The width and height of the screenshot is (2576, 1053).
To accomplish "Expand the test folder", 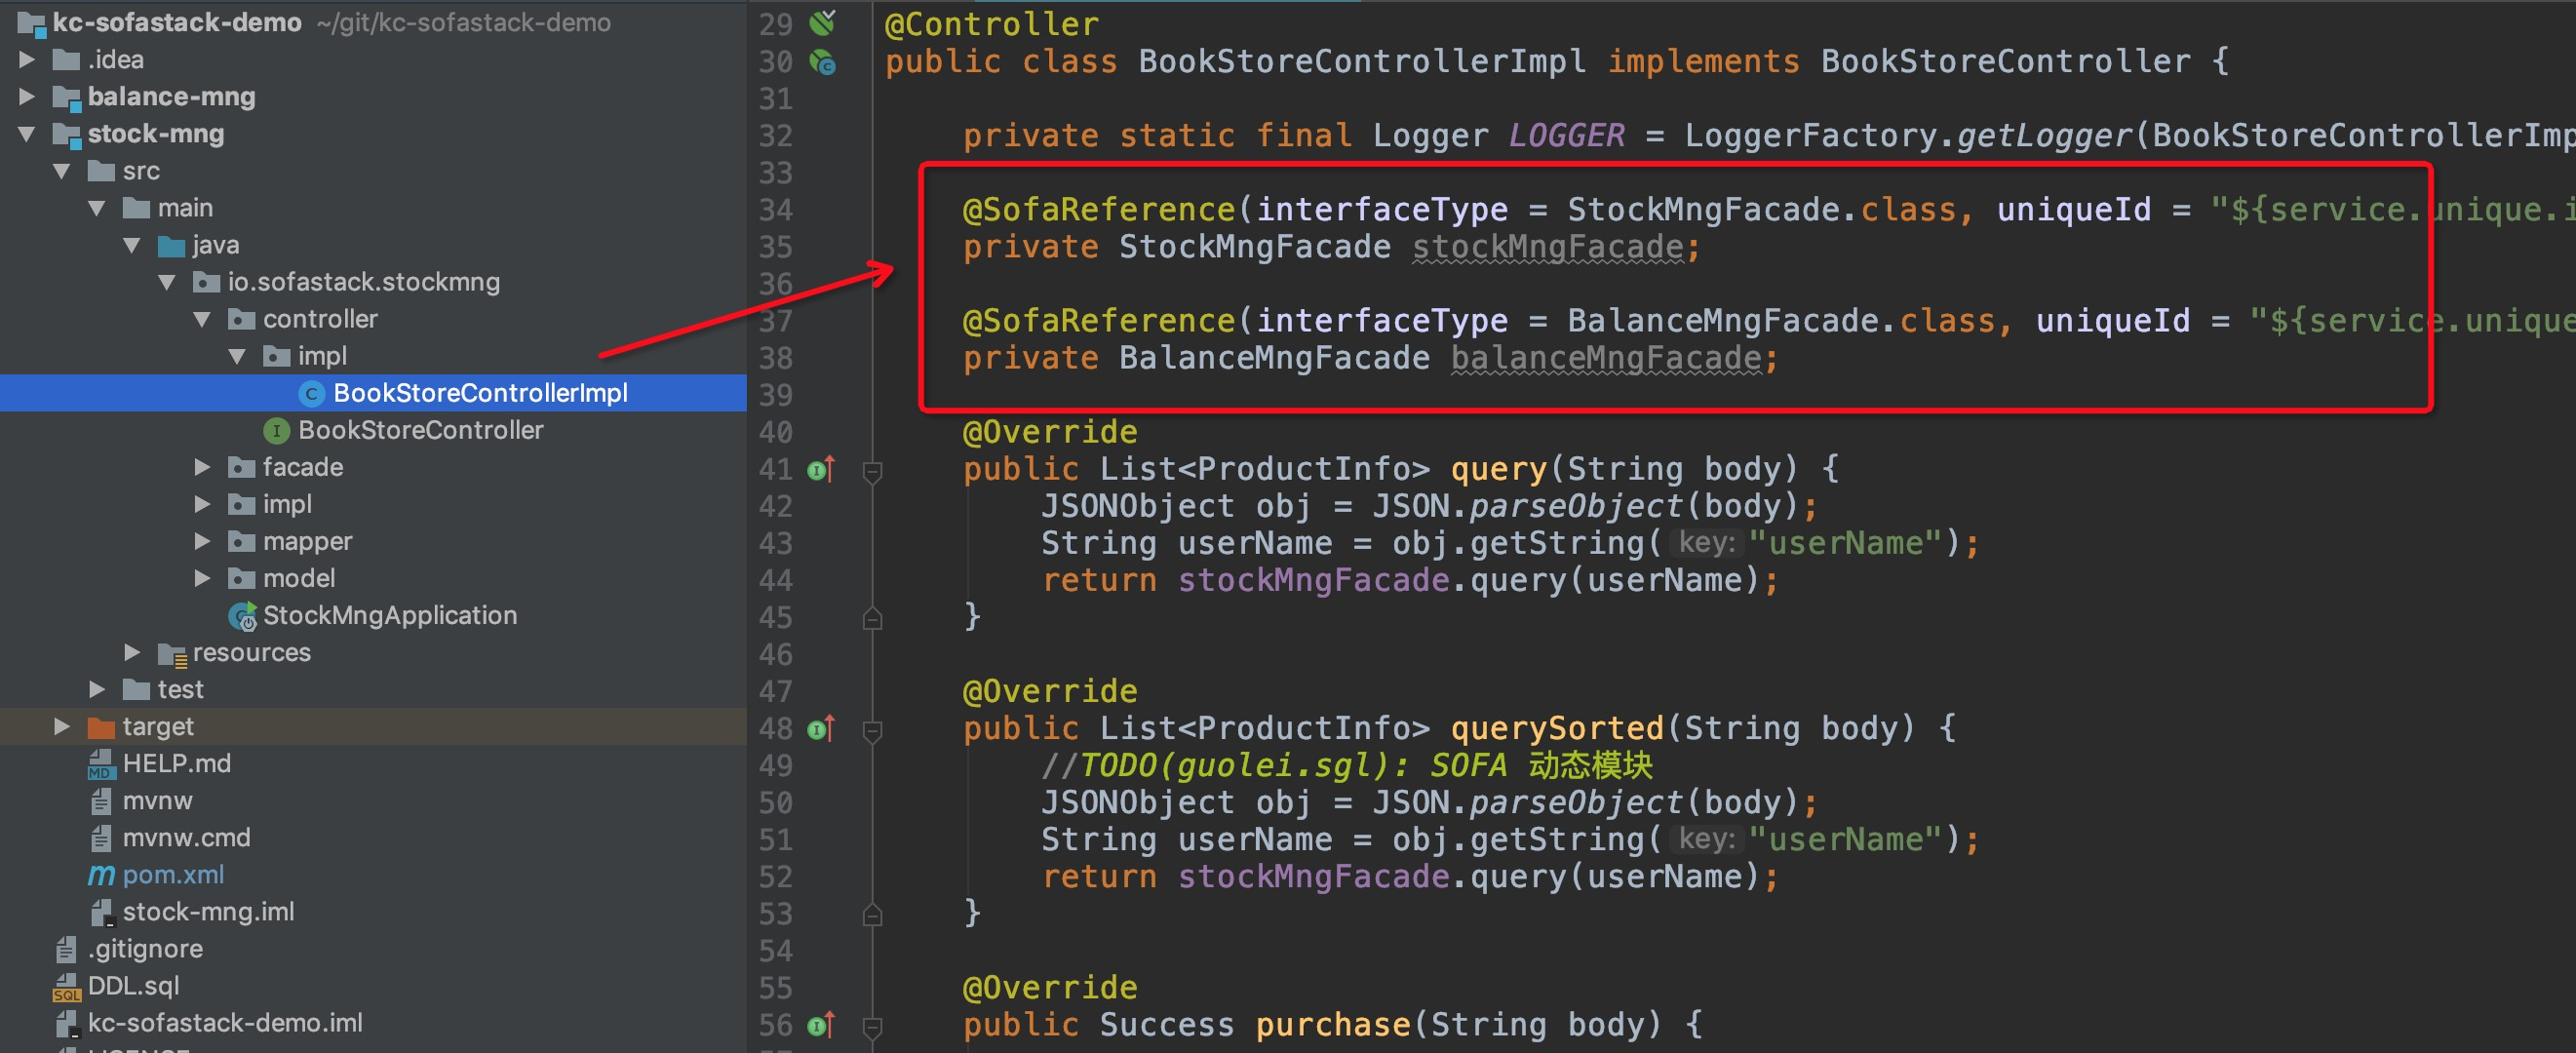I will pos(97,689).
